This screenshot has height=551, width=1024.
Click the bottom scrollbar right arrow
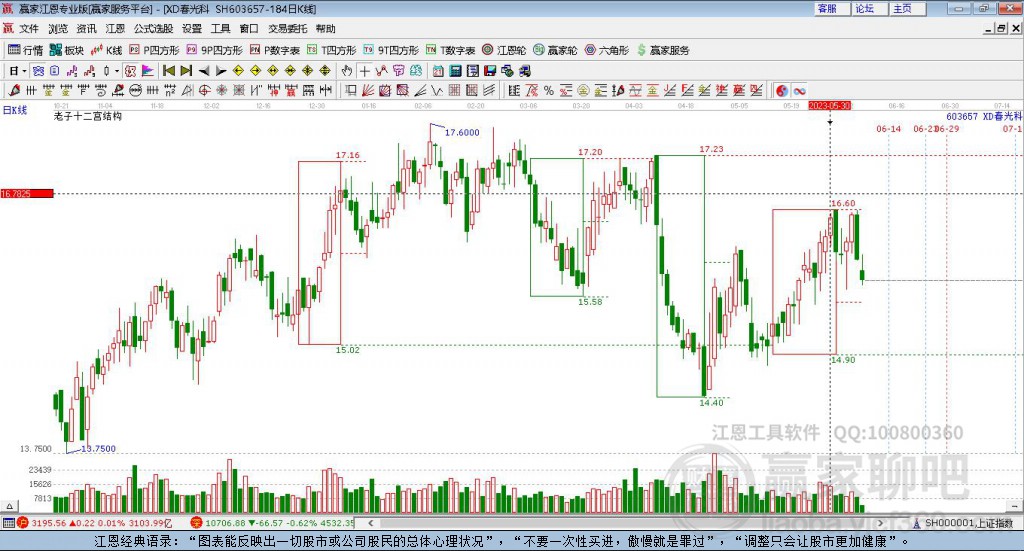tap(880, 523)
